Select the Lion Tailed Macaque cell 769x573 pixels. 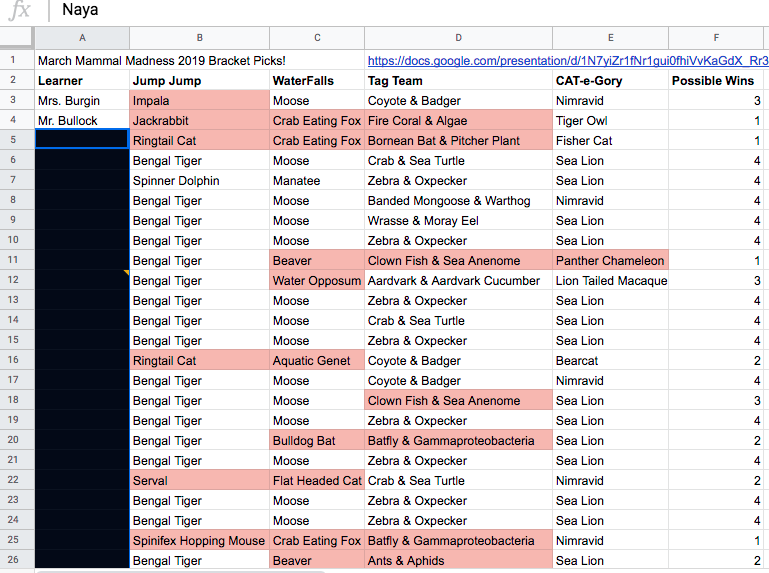click(x=611, y=281)
